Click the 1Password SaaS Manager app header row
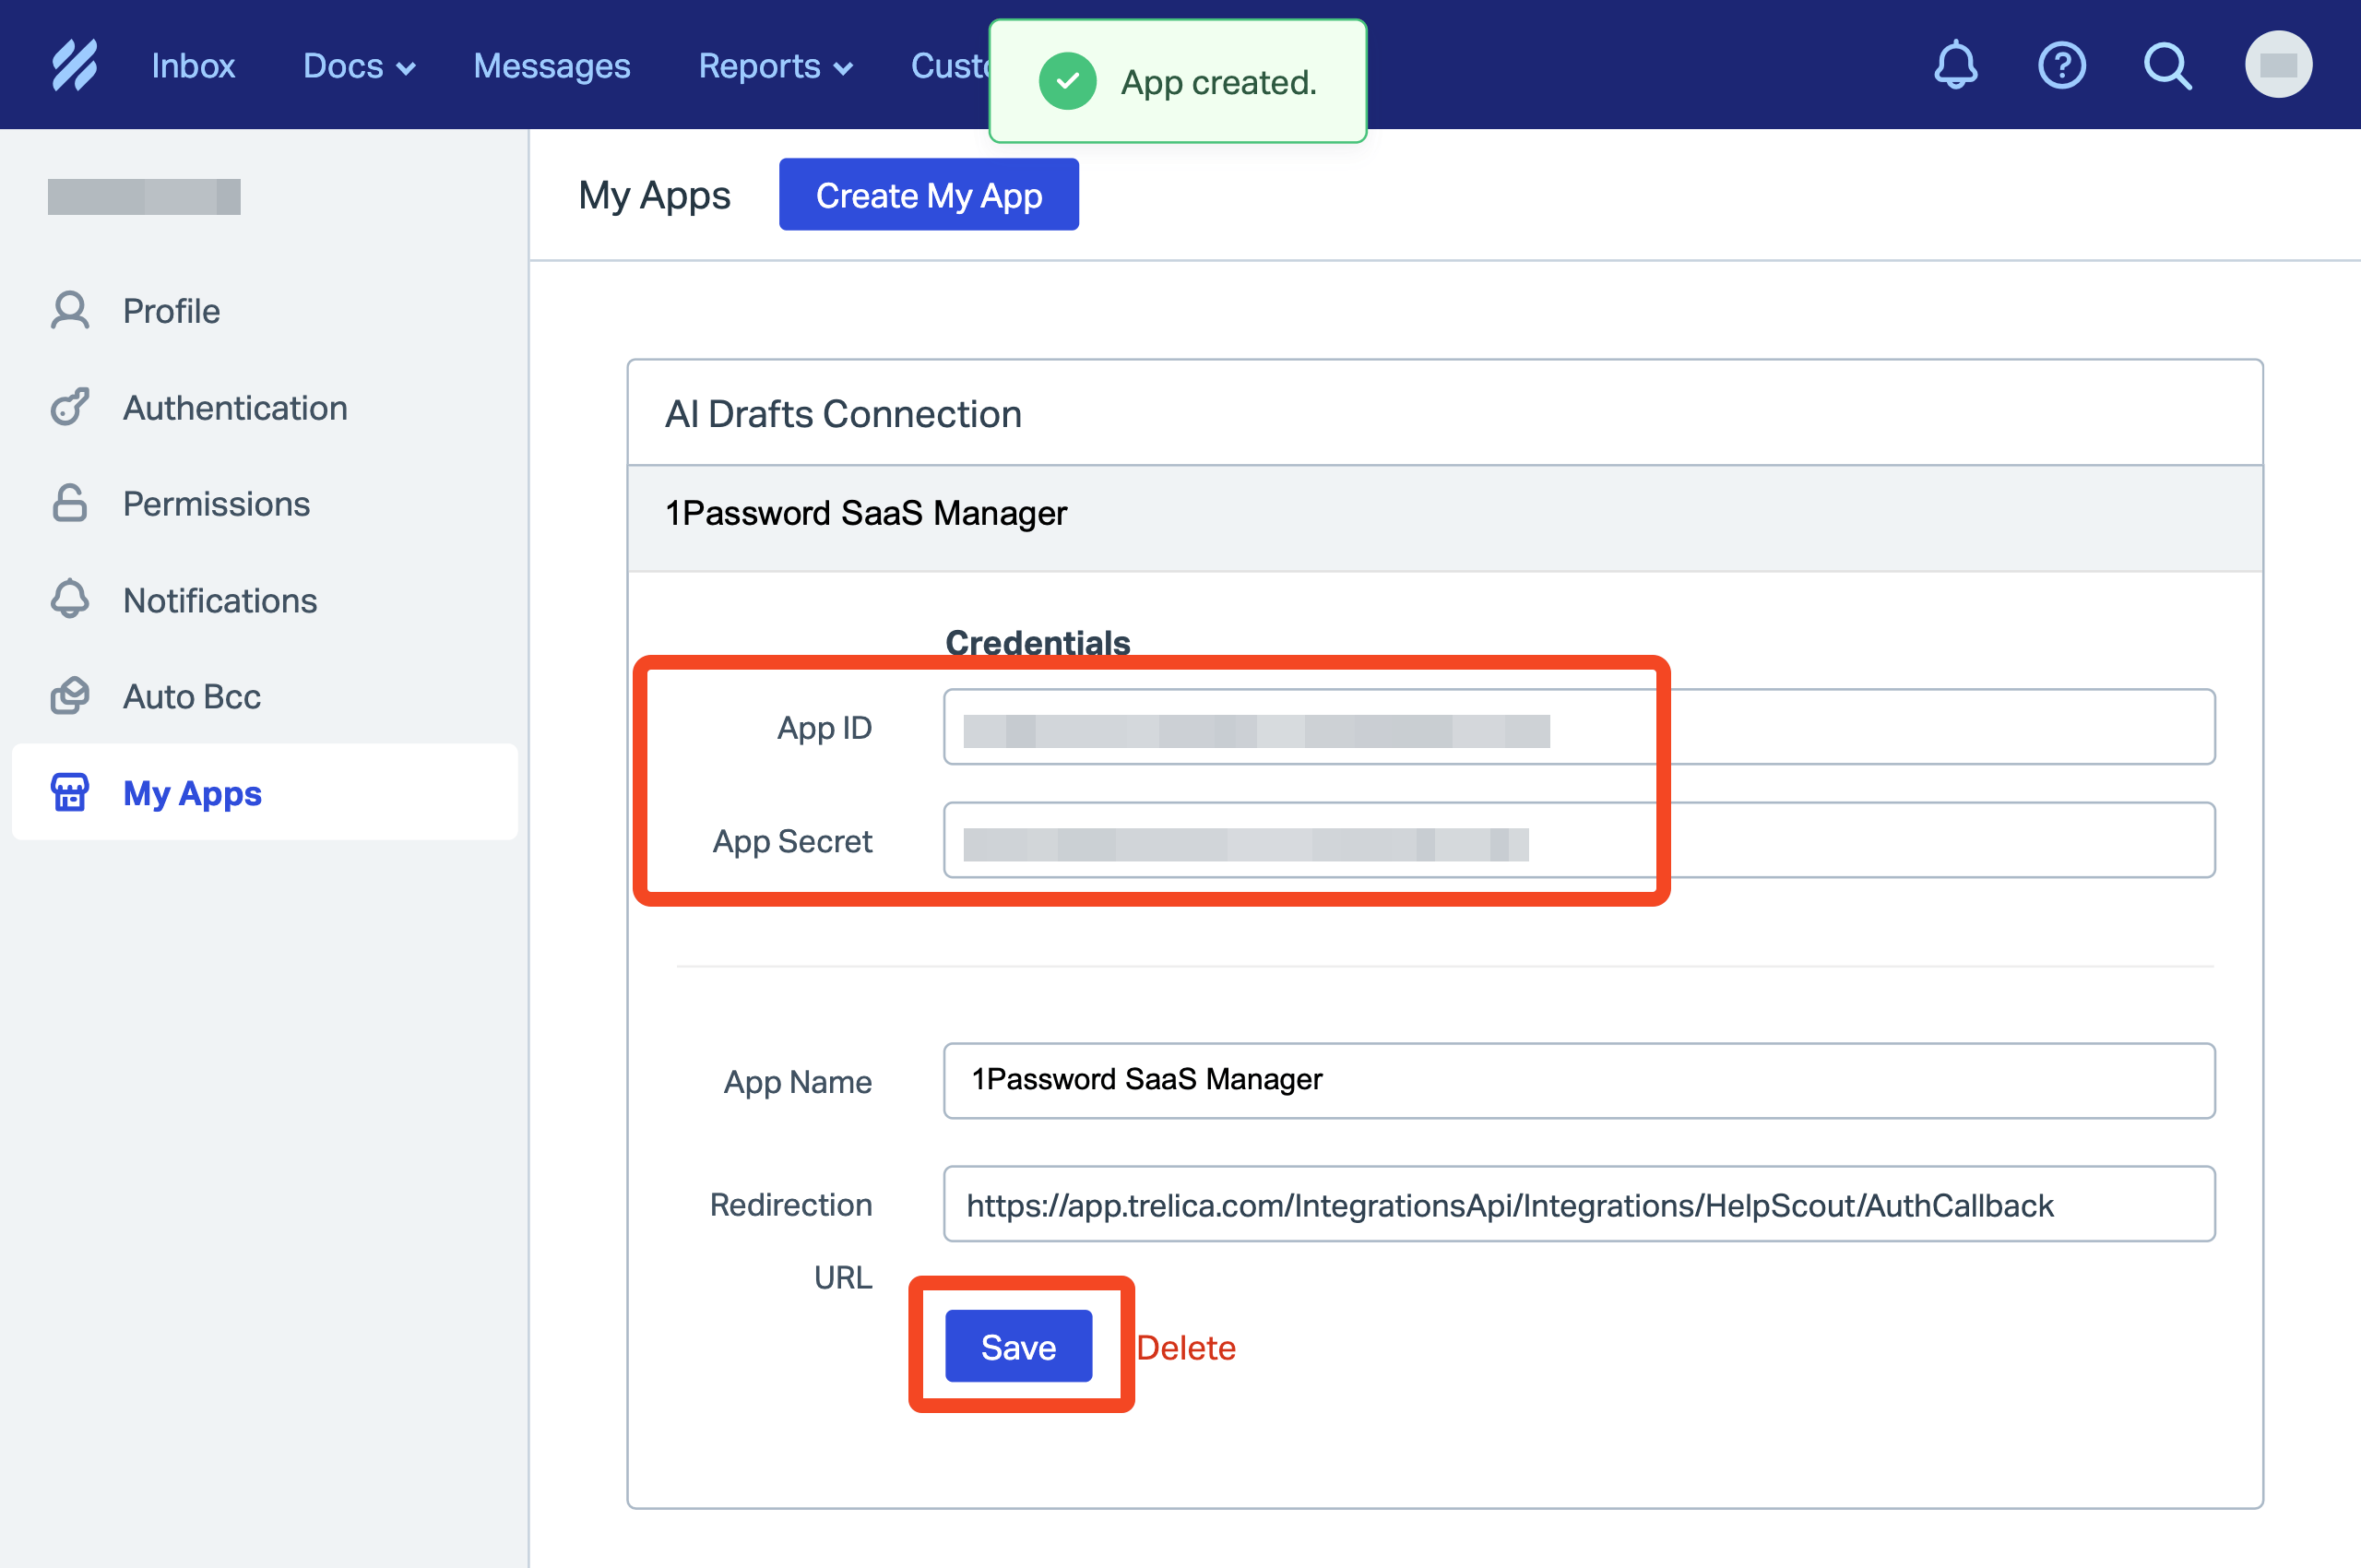 pos(1445,518)
